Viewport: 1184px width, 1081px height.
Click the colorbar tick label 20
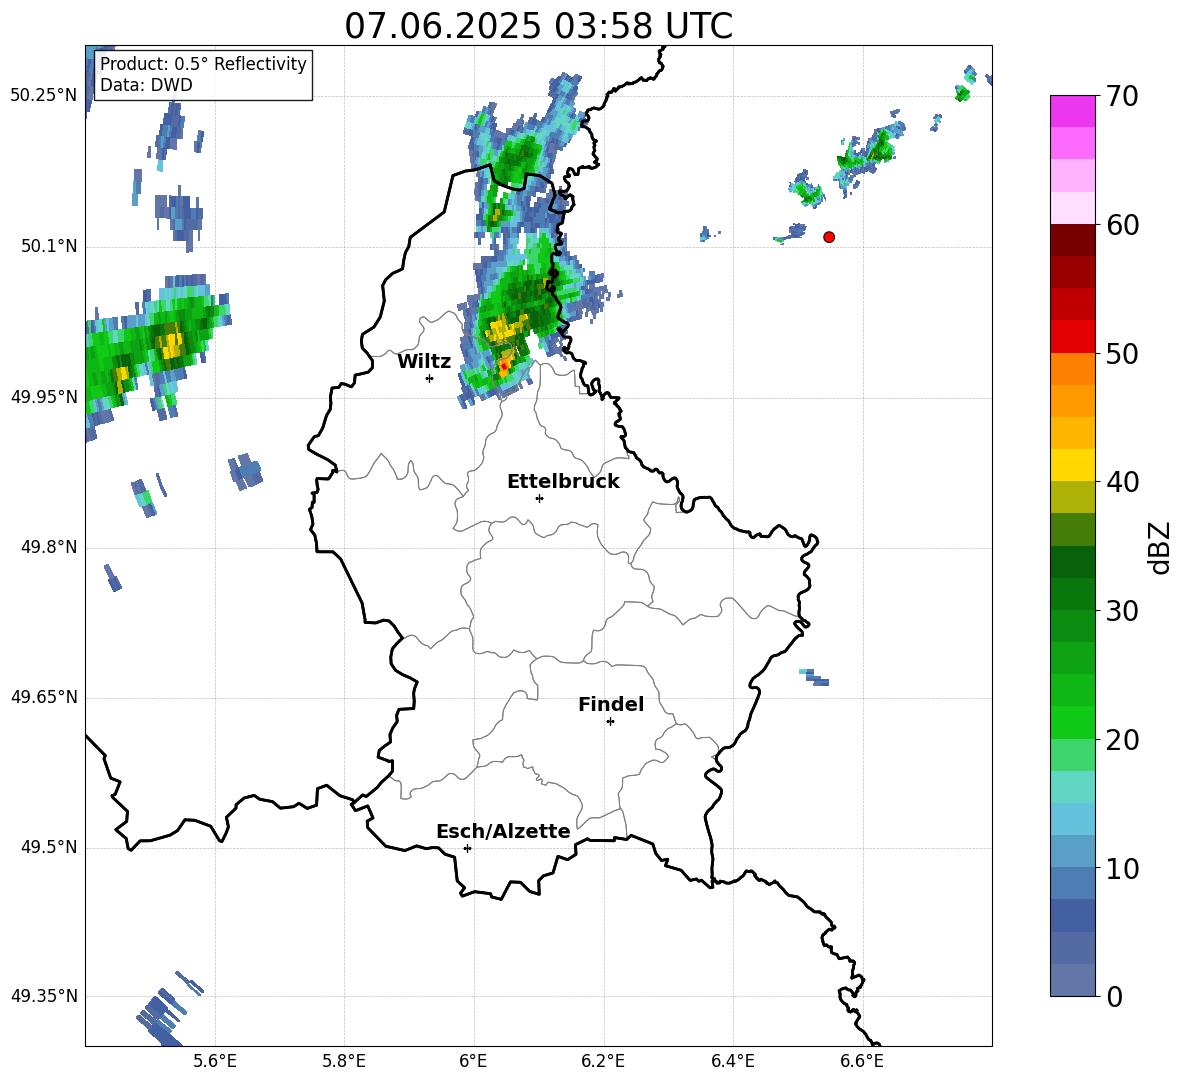(1122, 739)
